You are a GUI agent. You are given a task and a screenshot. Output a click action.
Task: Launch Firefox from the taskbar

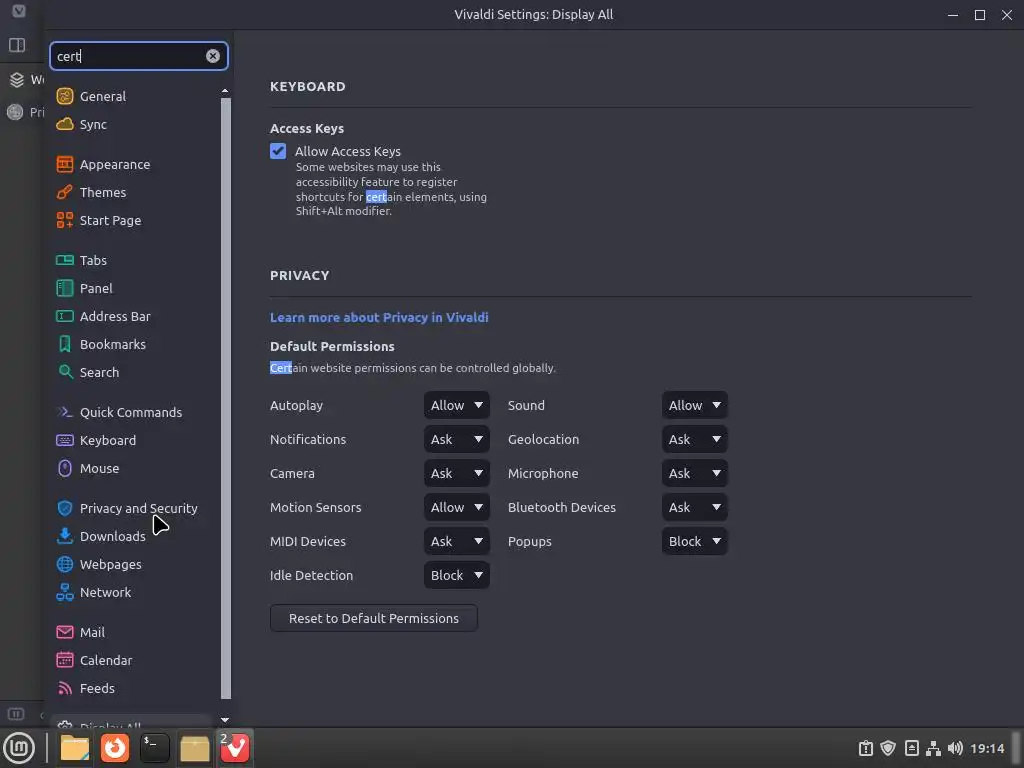tap(114, 748)
